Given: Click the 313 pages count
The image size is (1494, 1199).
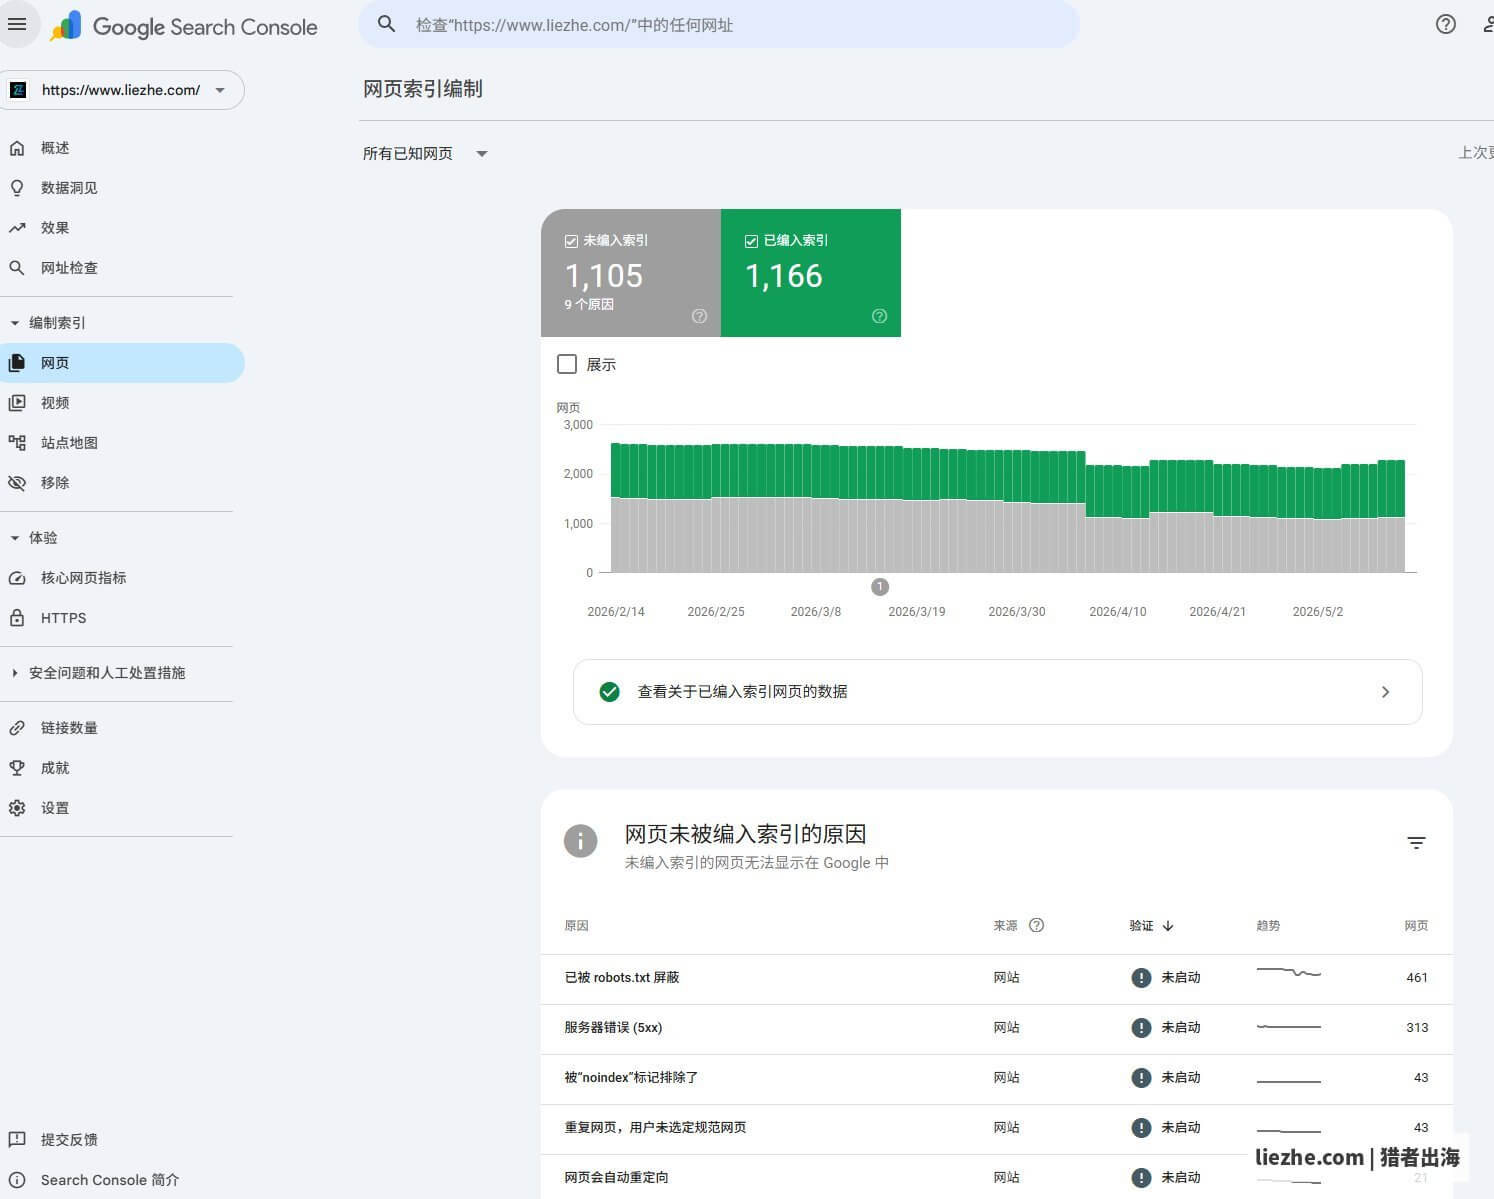Looking at the screenshot, I should coord(1417,1028).
